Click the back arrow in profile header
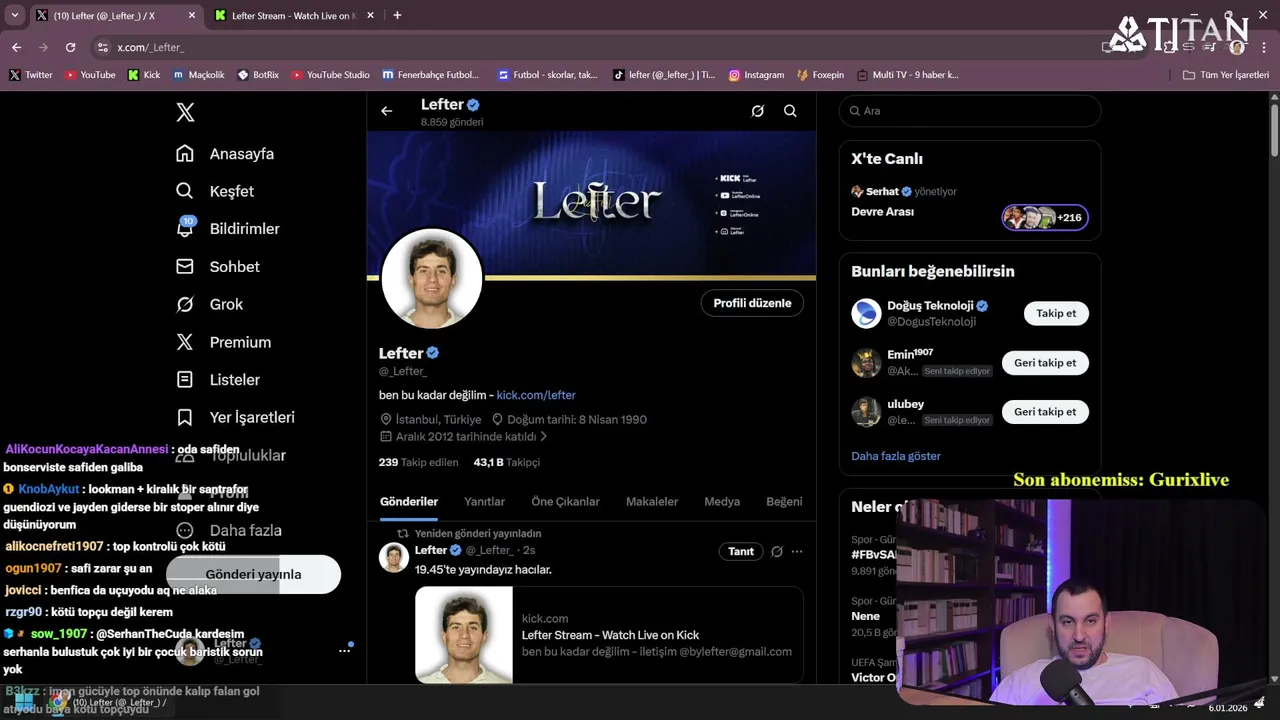 point(387,111)
